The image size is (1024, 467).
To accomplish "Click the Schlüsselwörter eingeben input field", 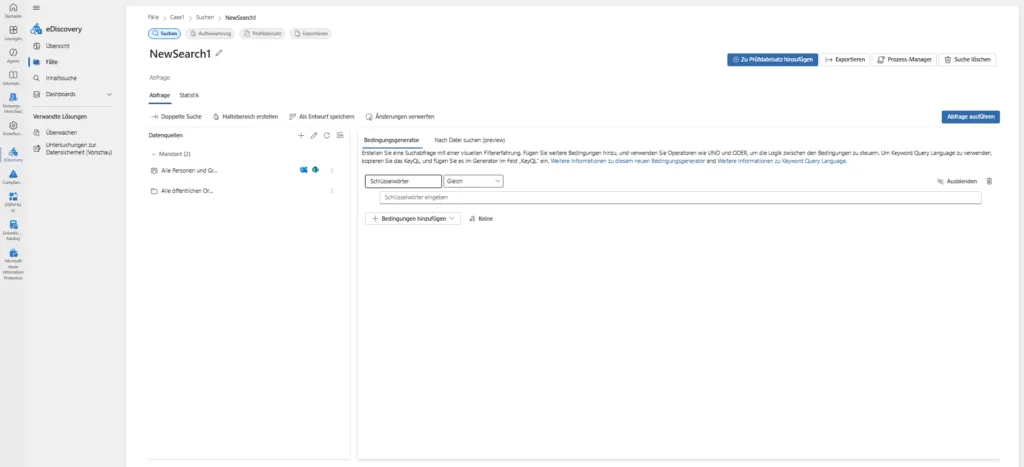I will coord(673,197).
